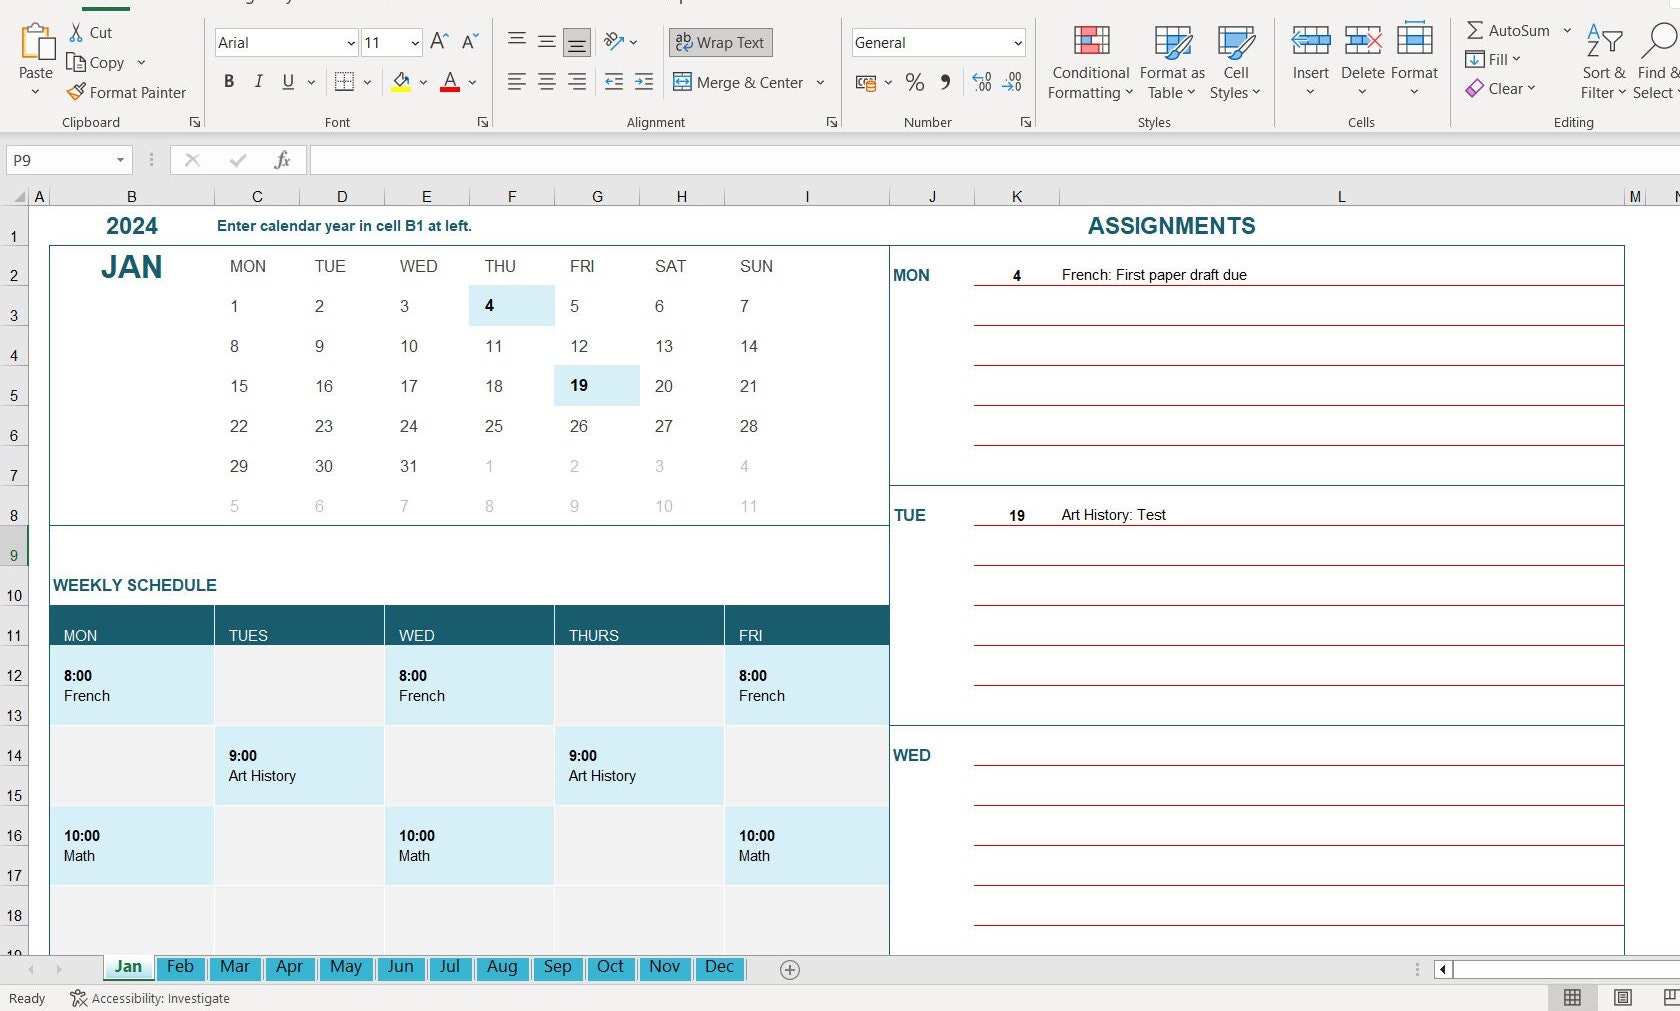
Task: Toggle Underline formatting
Action: (287, 82)
